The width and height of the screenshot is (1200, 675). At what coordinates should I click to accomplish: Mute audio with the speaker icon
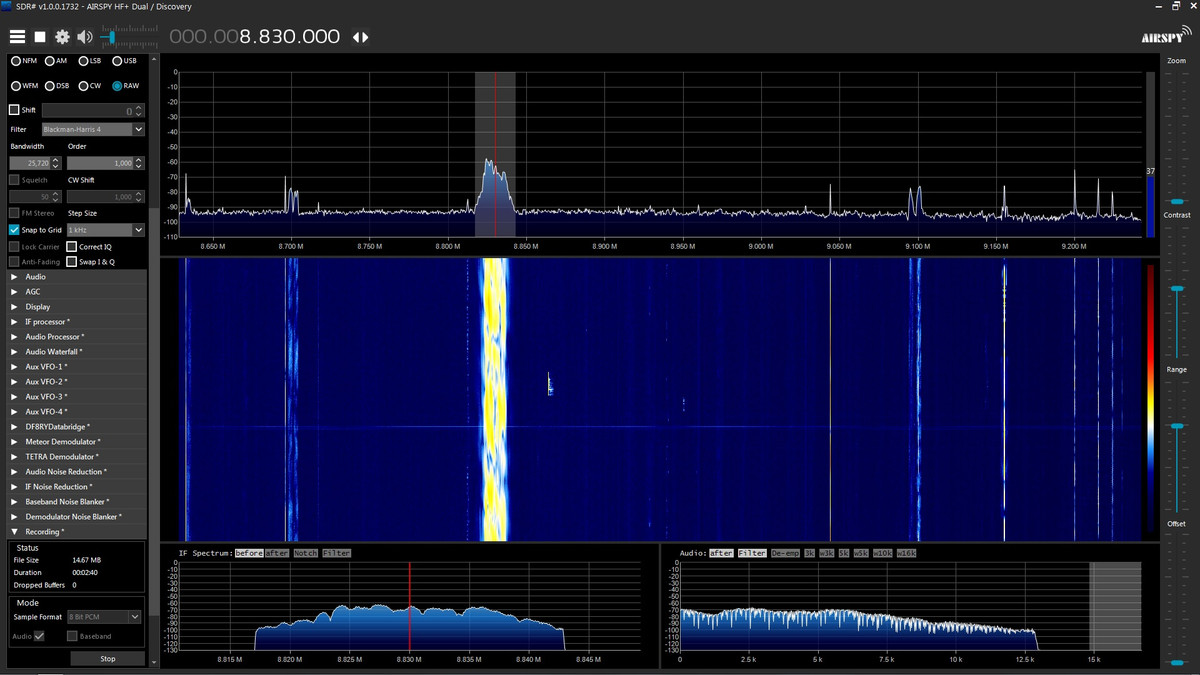(84, 37)
